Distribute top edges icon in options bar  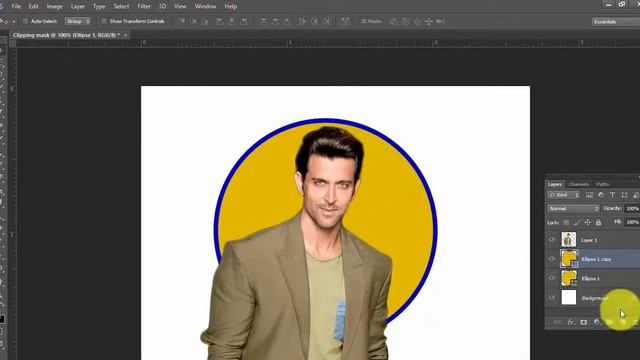[x=263, y=21]
